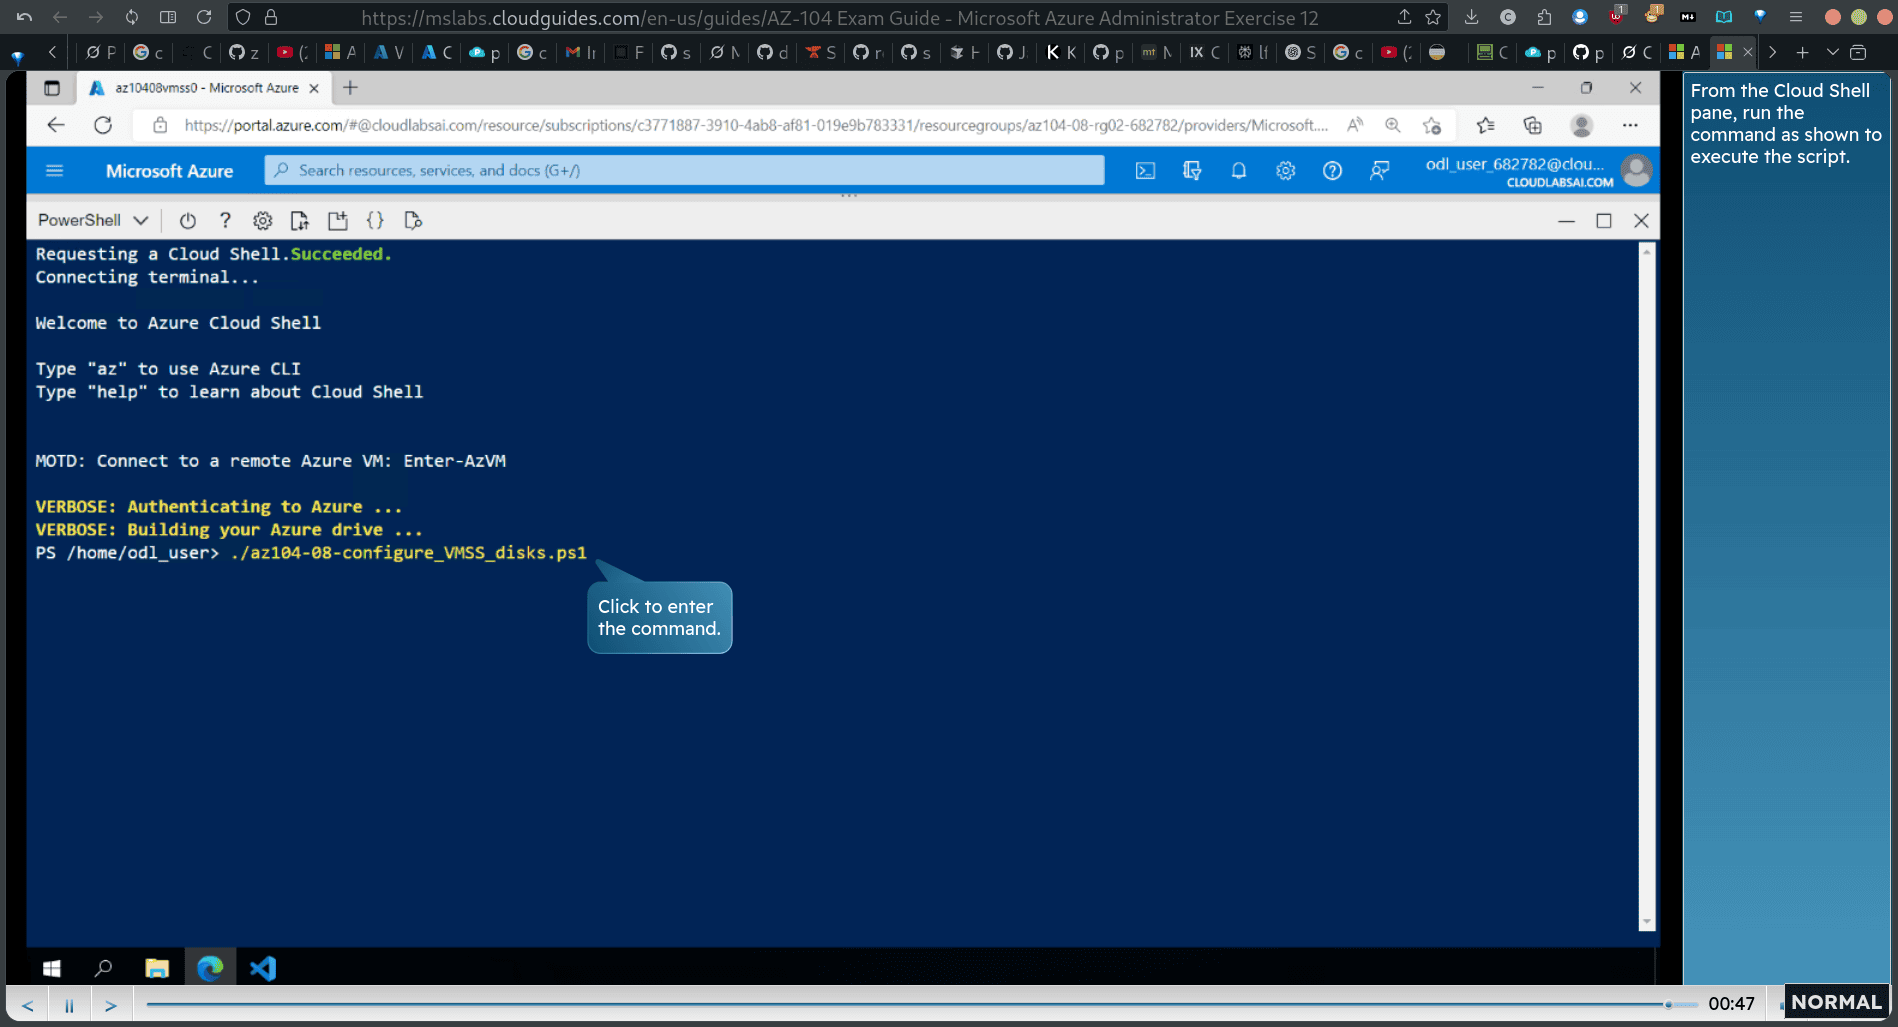Go to previous guide step
Viewport: 1898px width, 1027px height.
(28, 1005)
